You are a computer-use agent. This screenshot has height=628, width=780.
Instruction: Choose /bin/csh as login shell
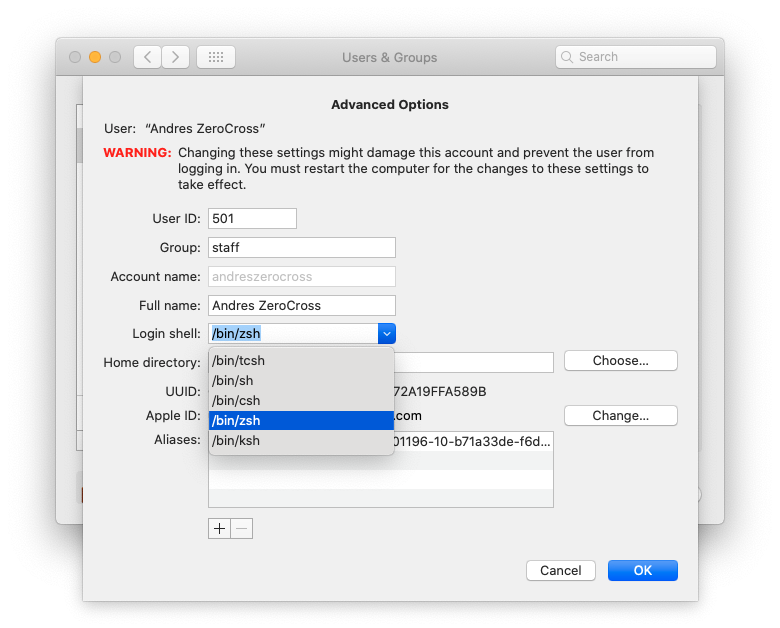(301, 401)
